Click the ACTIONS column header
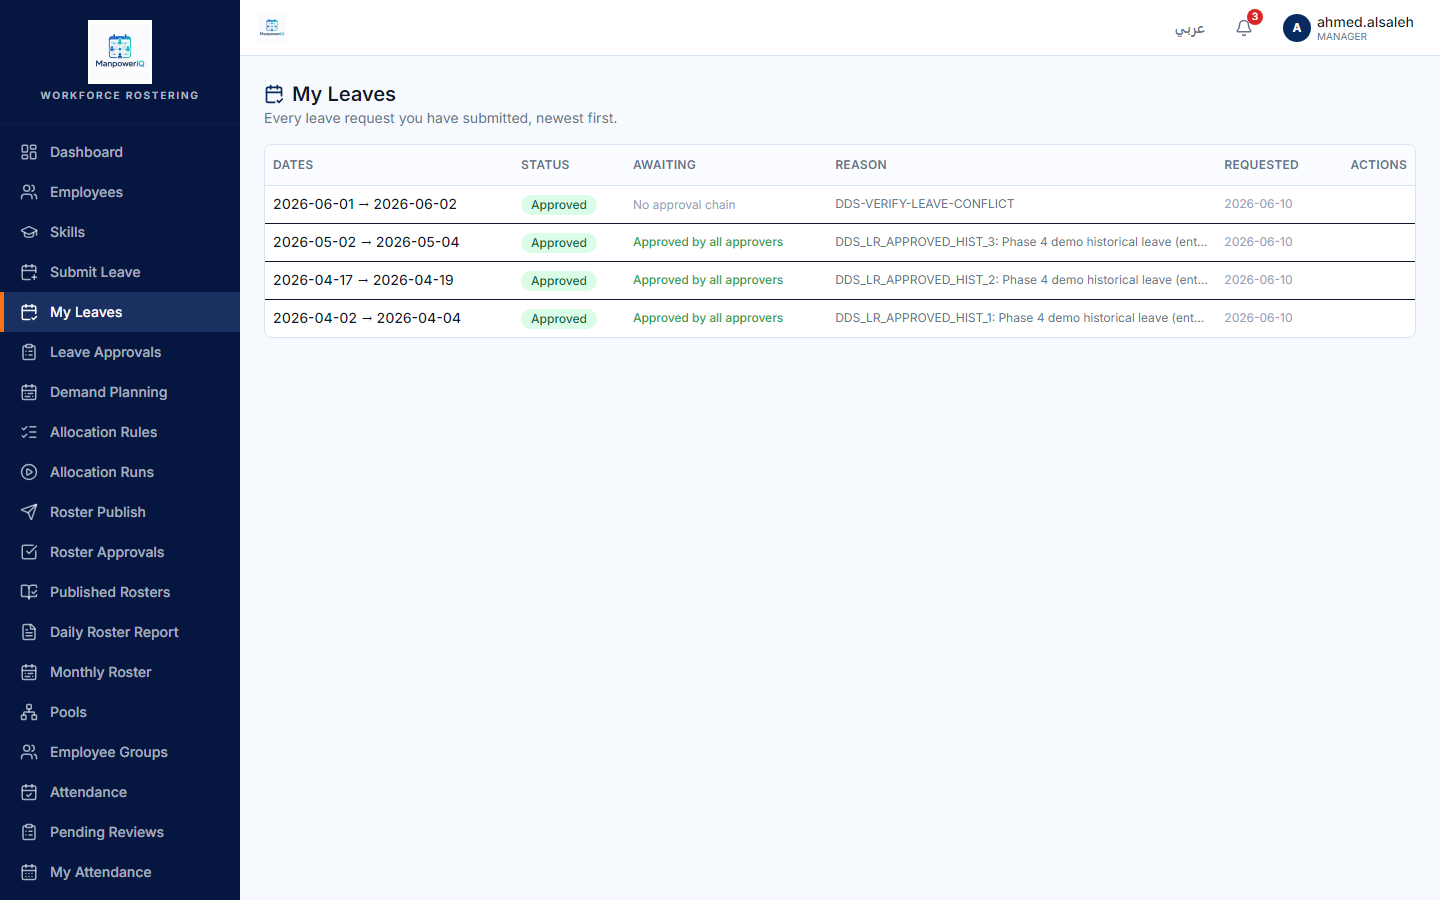This screenshot has width=1440, height=900. point(1378,165)
